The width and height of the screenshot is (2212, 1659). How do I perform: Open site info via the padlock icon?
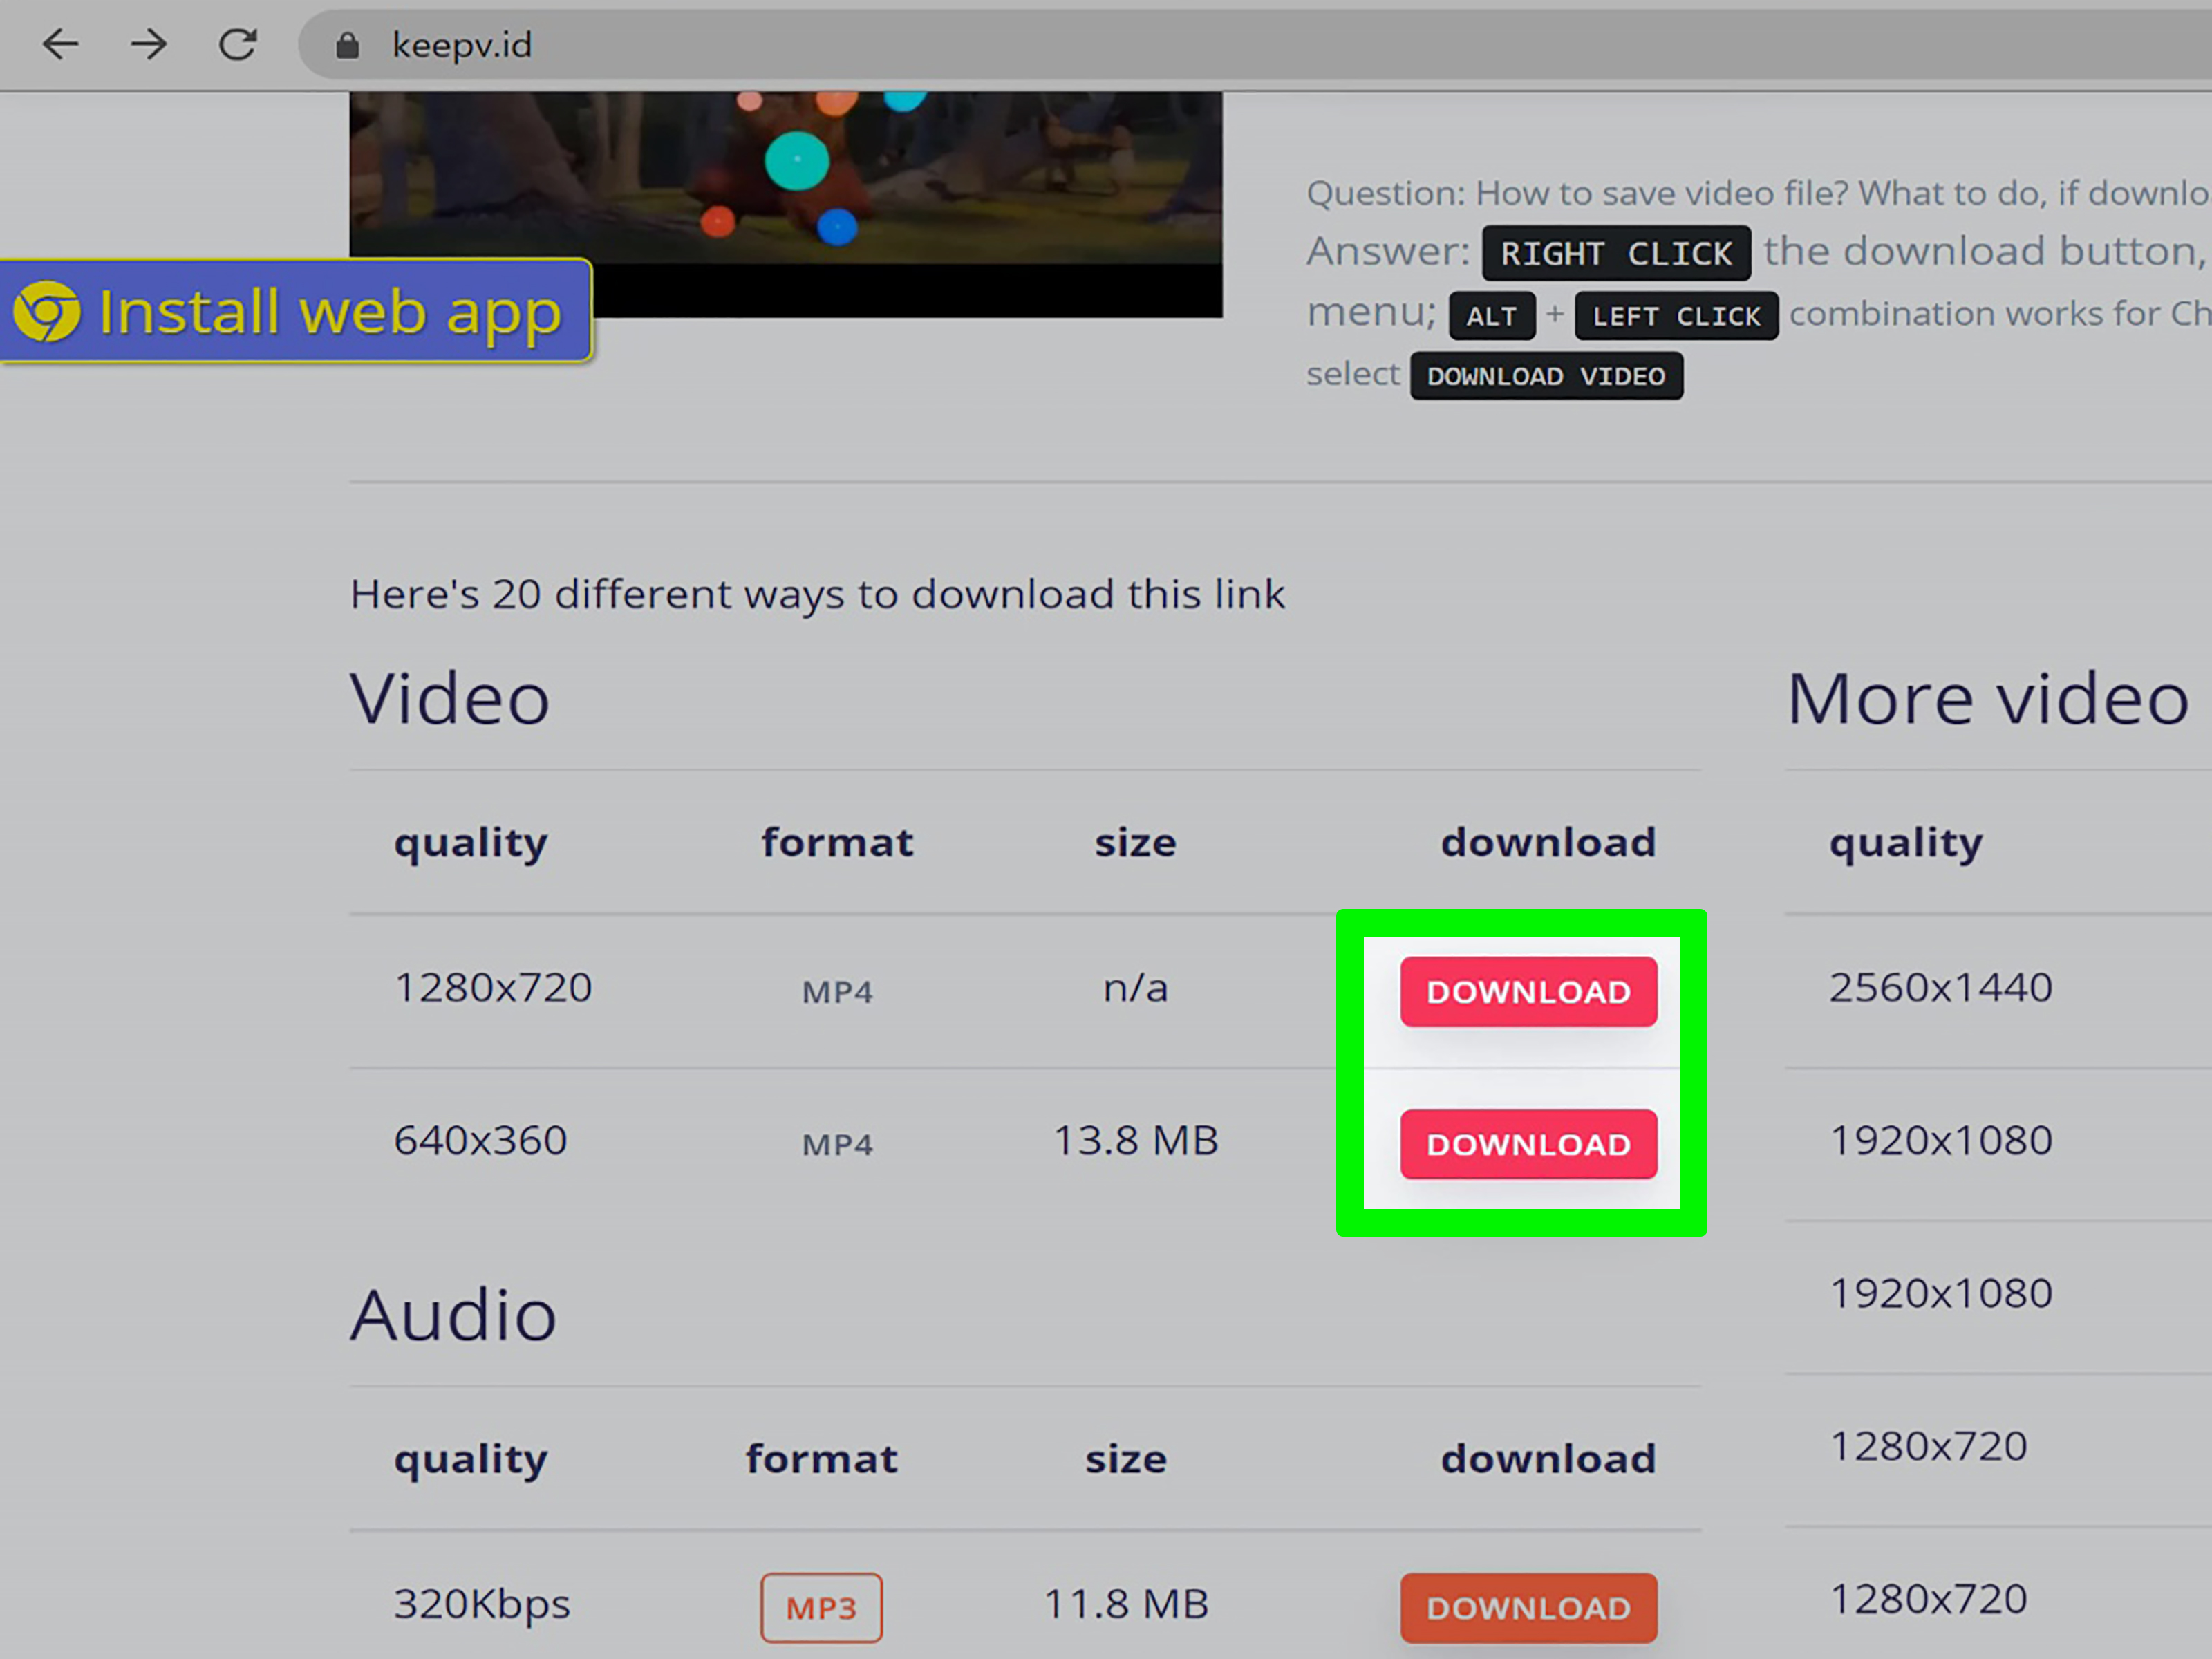pyautogui.click(x=348, y=44)
